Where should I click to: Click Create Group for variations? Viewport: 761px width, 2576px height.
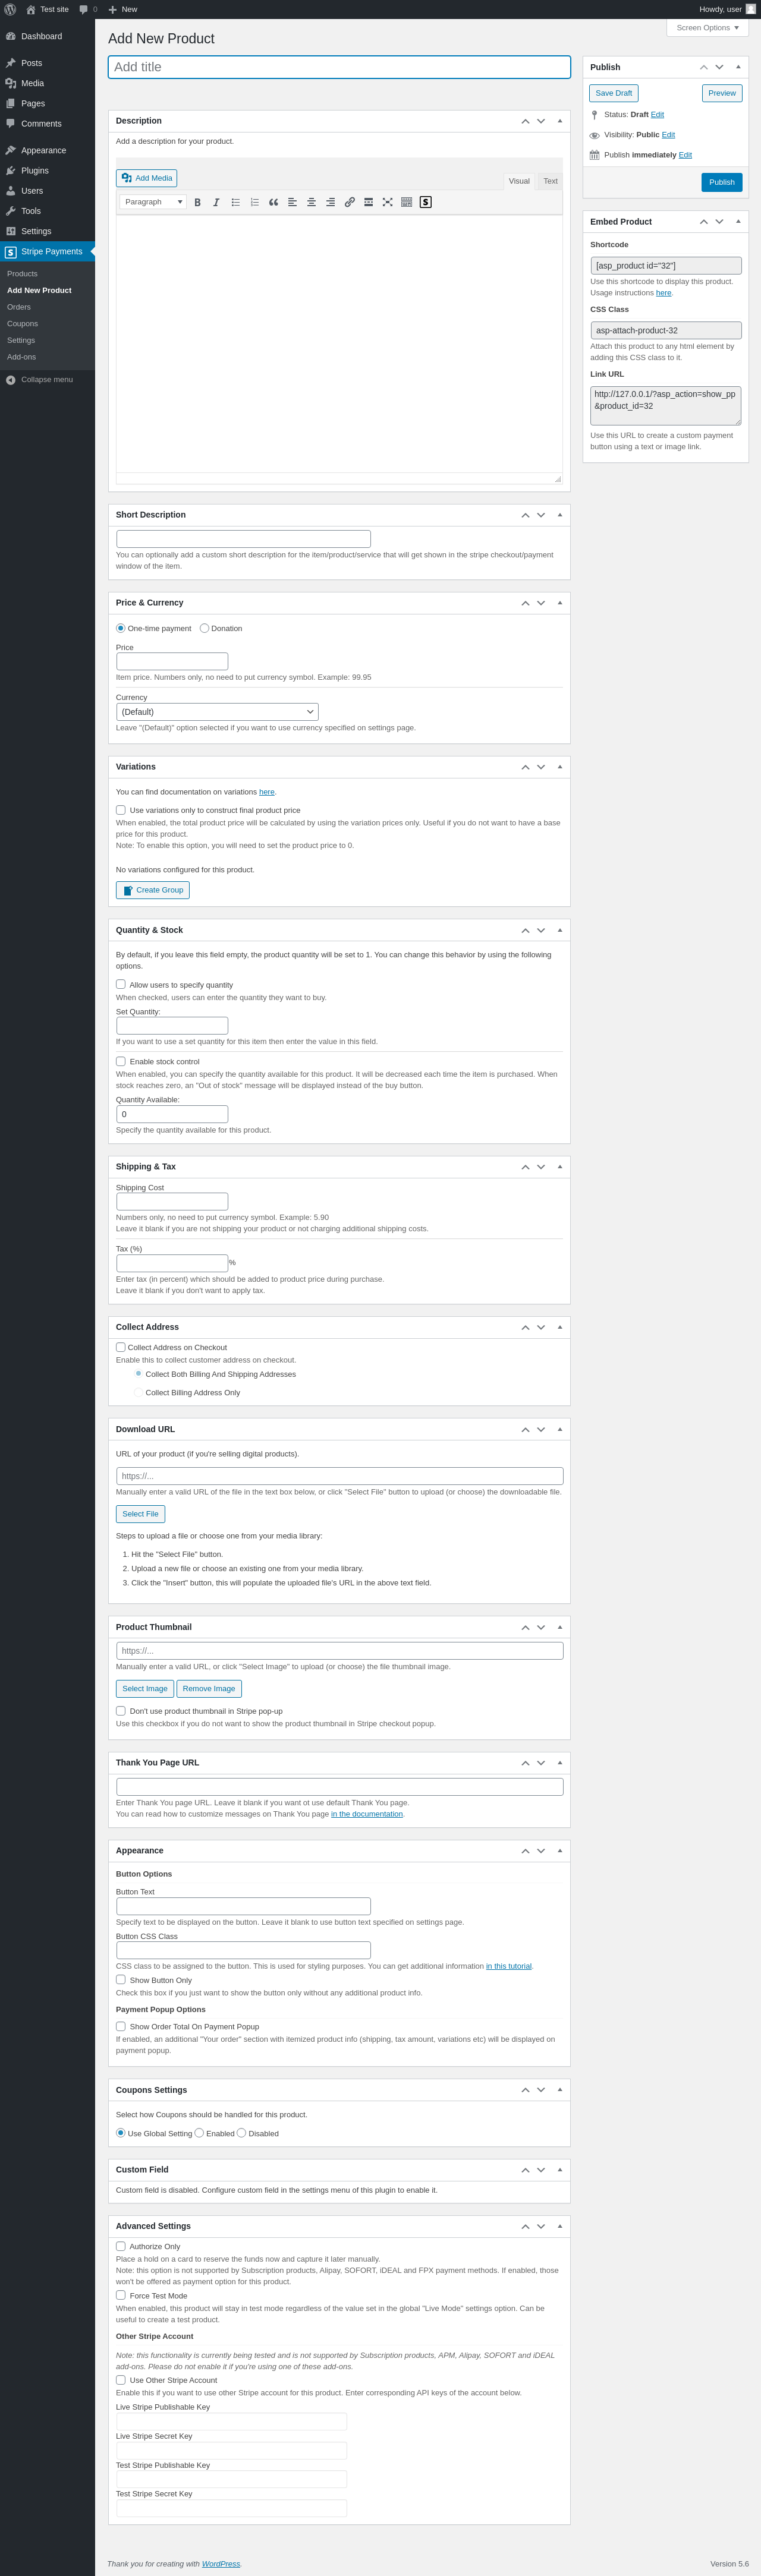coord(153,890)
